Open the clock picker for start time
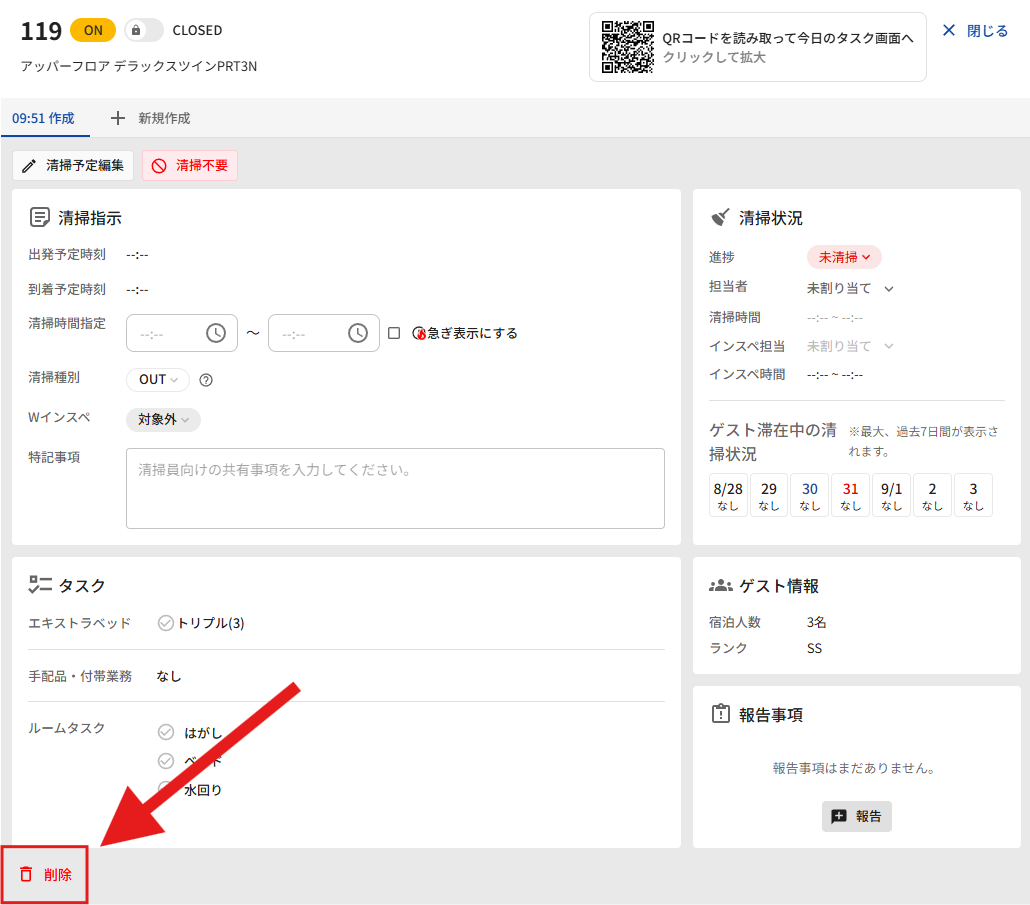Screen dimensions: 1030x905 point(216,334)
